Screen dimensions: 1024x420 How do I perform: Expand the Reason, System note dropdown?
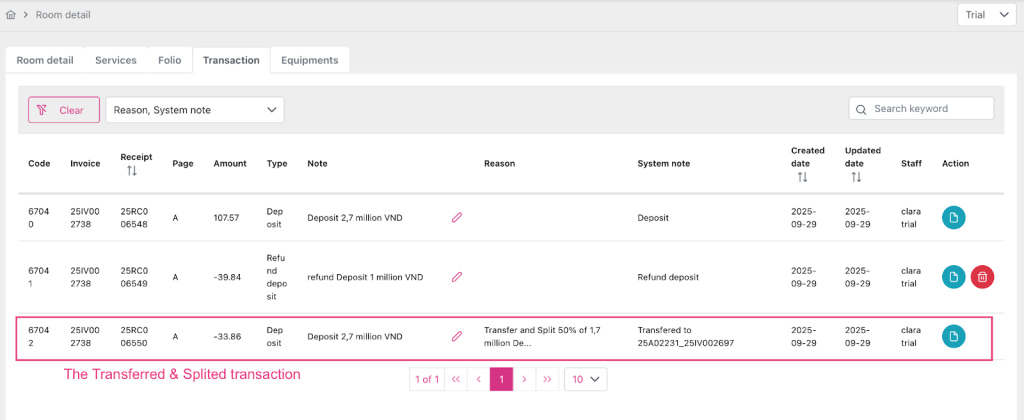195,110
